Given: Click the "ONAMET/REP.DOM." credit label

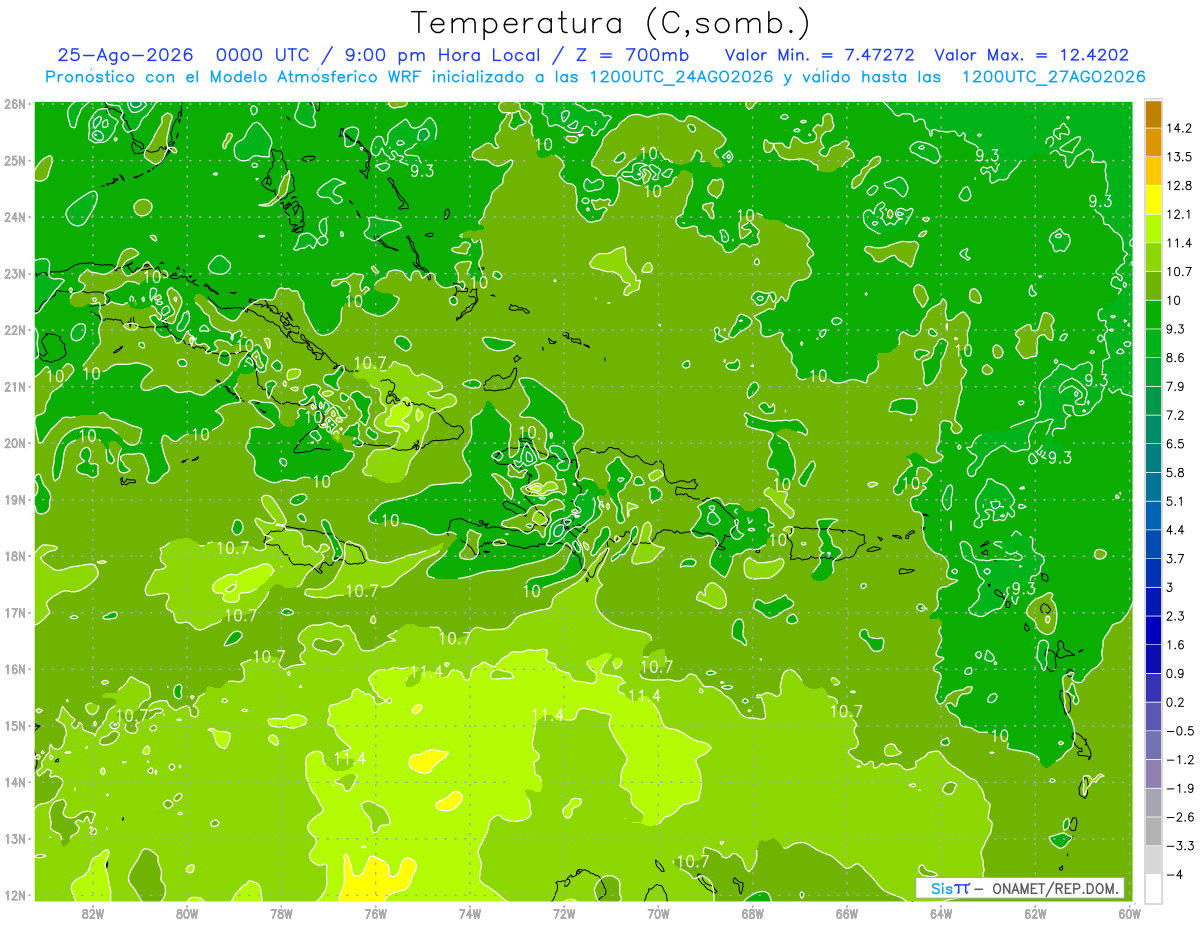Looking at the screenshot, I should tap(1055, 888).
